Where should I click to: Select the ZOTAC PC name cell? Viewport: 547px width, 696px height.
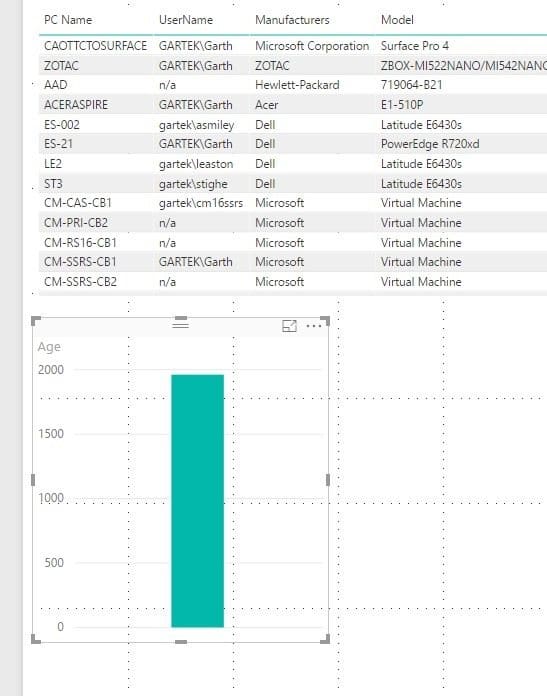tap(61, 66)
